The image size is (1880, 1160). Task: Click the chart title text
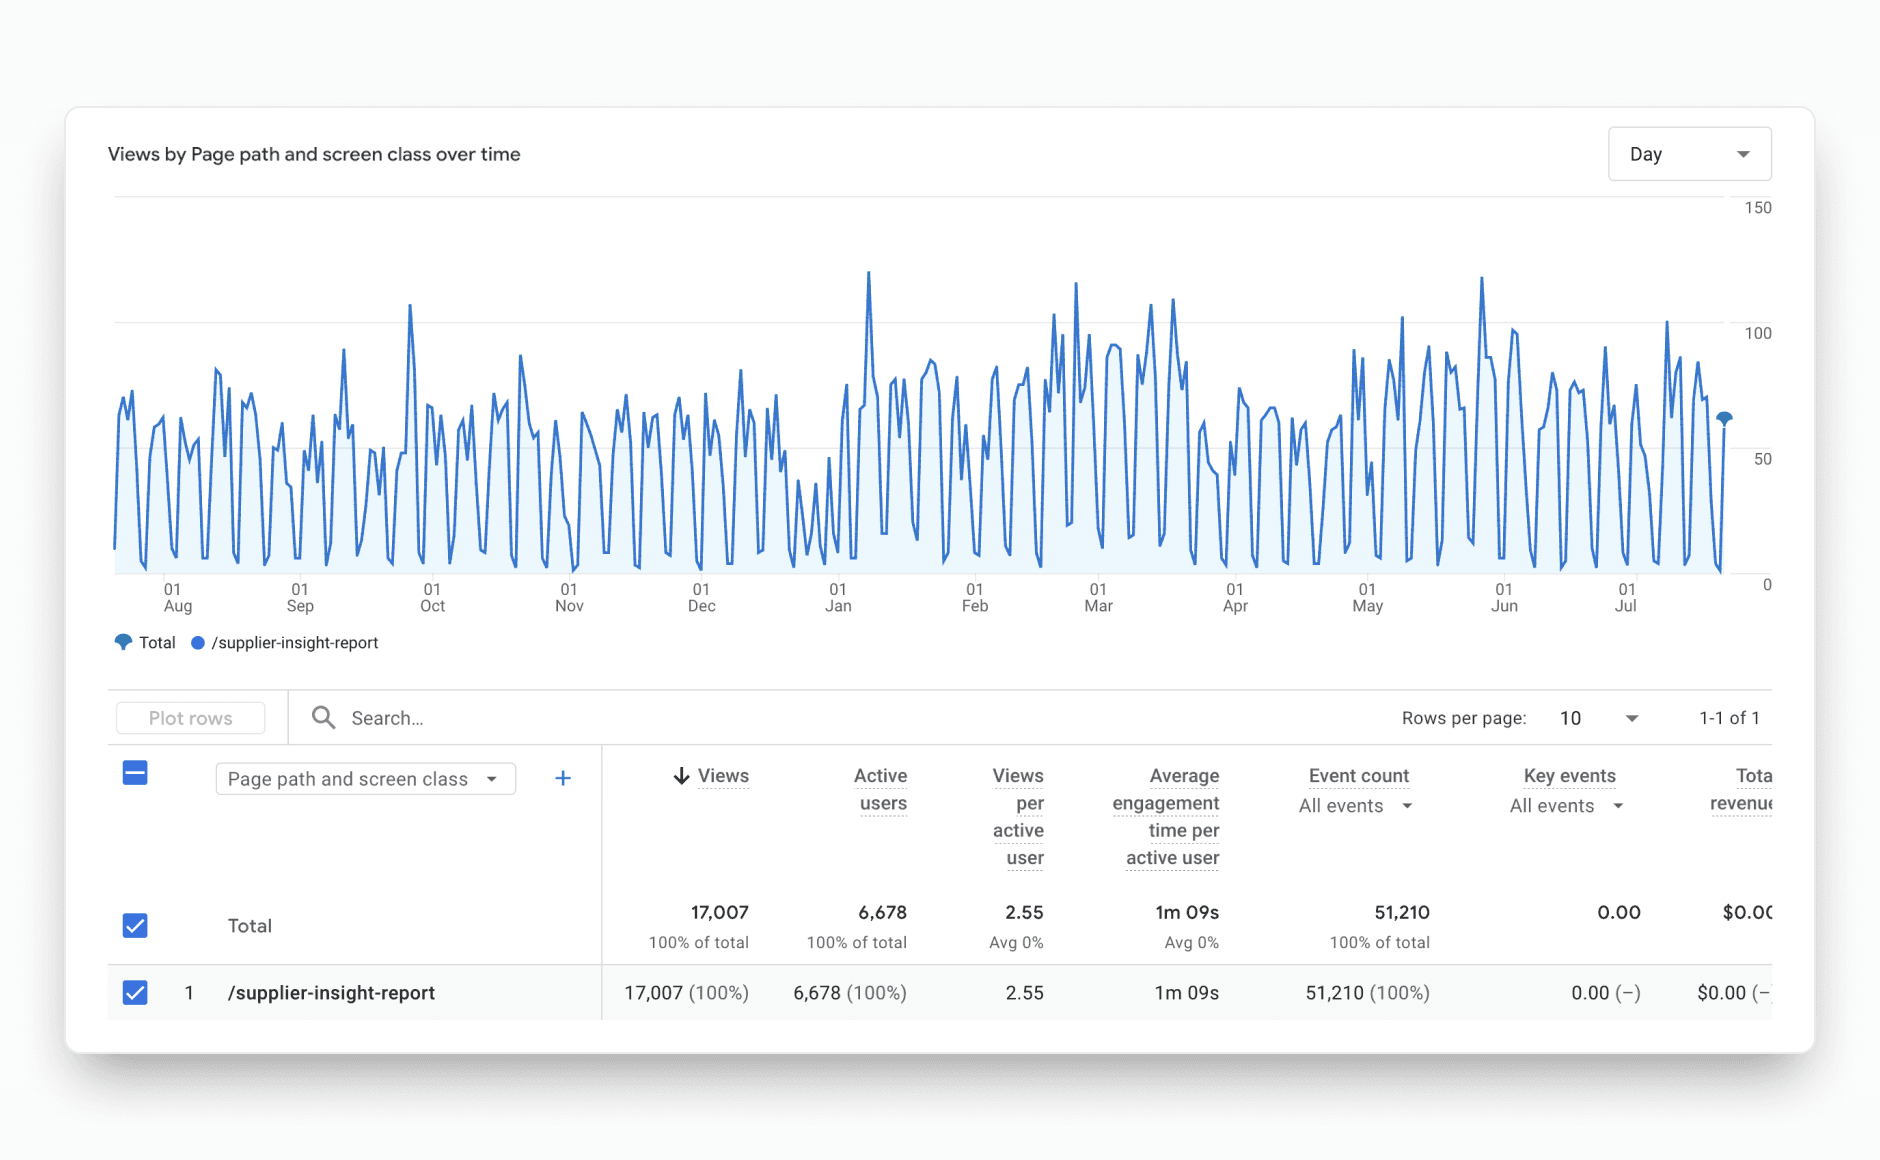tap(314, 154)
